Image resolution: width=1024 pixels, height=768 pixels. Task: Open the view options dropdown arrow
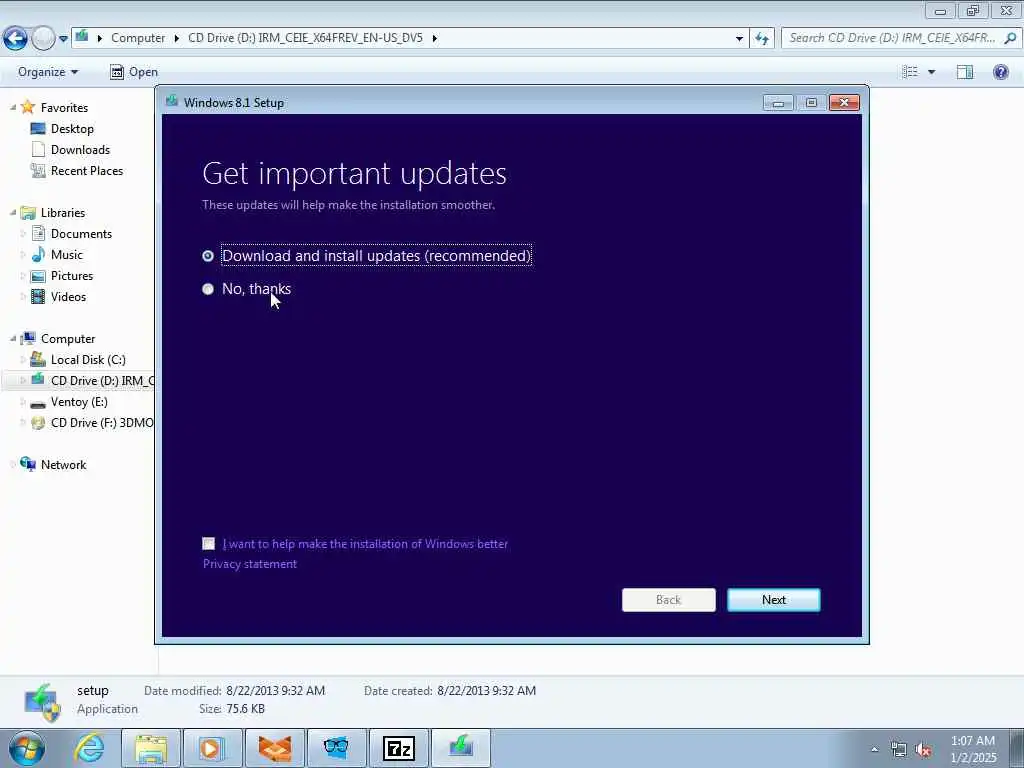click(x=931, y=72)
